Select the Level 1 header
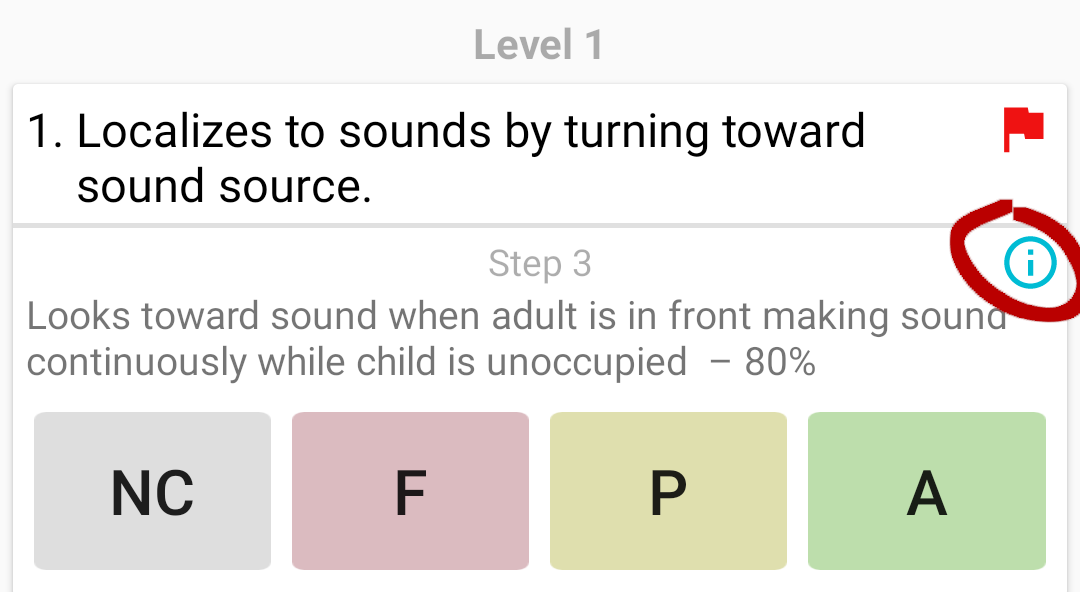This screenshot has height=592, width=1080. (539, 43)
